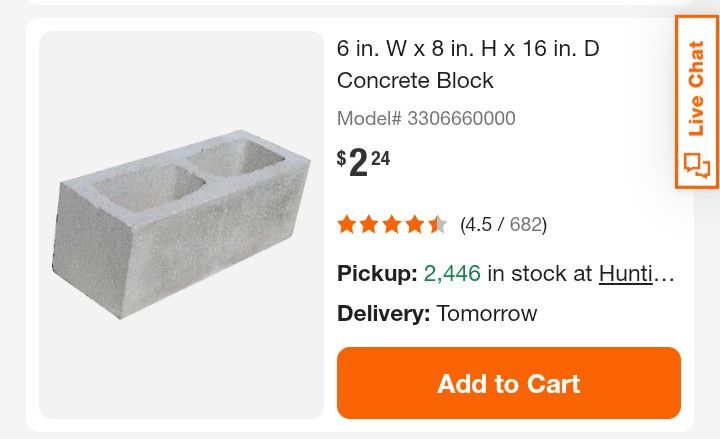Click the Concrete Block title text
This screenshot has width=720, height=439.
point(415,80)
